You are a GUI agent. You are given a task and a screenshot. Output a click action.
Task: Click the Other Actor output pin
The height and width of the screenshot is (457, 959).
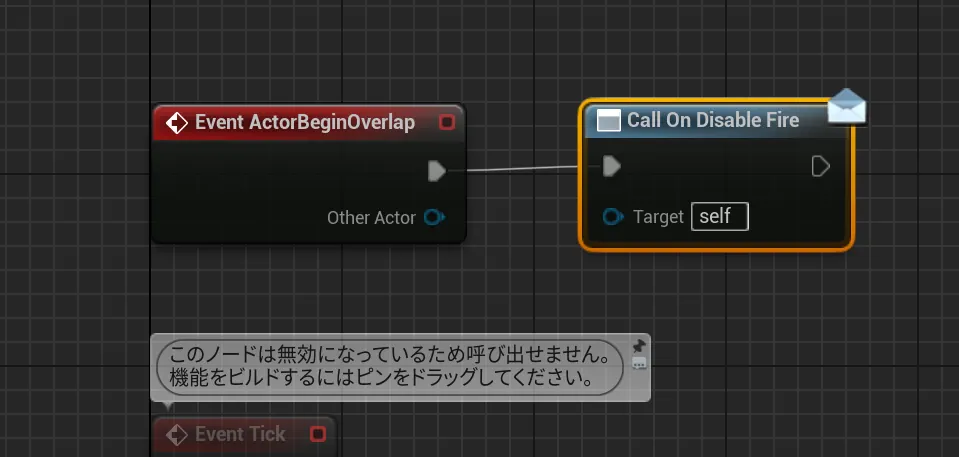click(x=434, y=217)
